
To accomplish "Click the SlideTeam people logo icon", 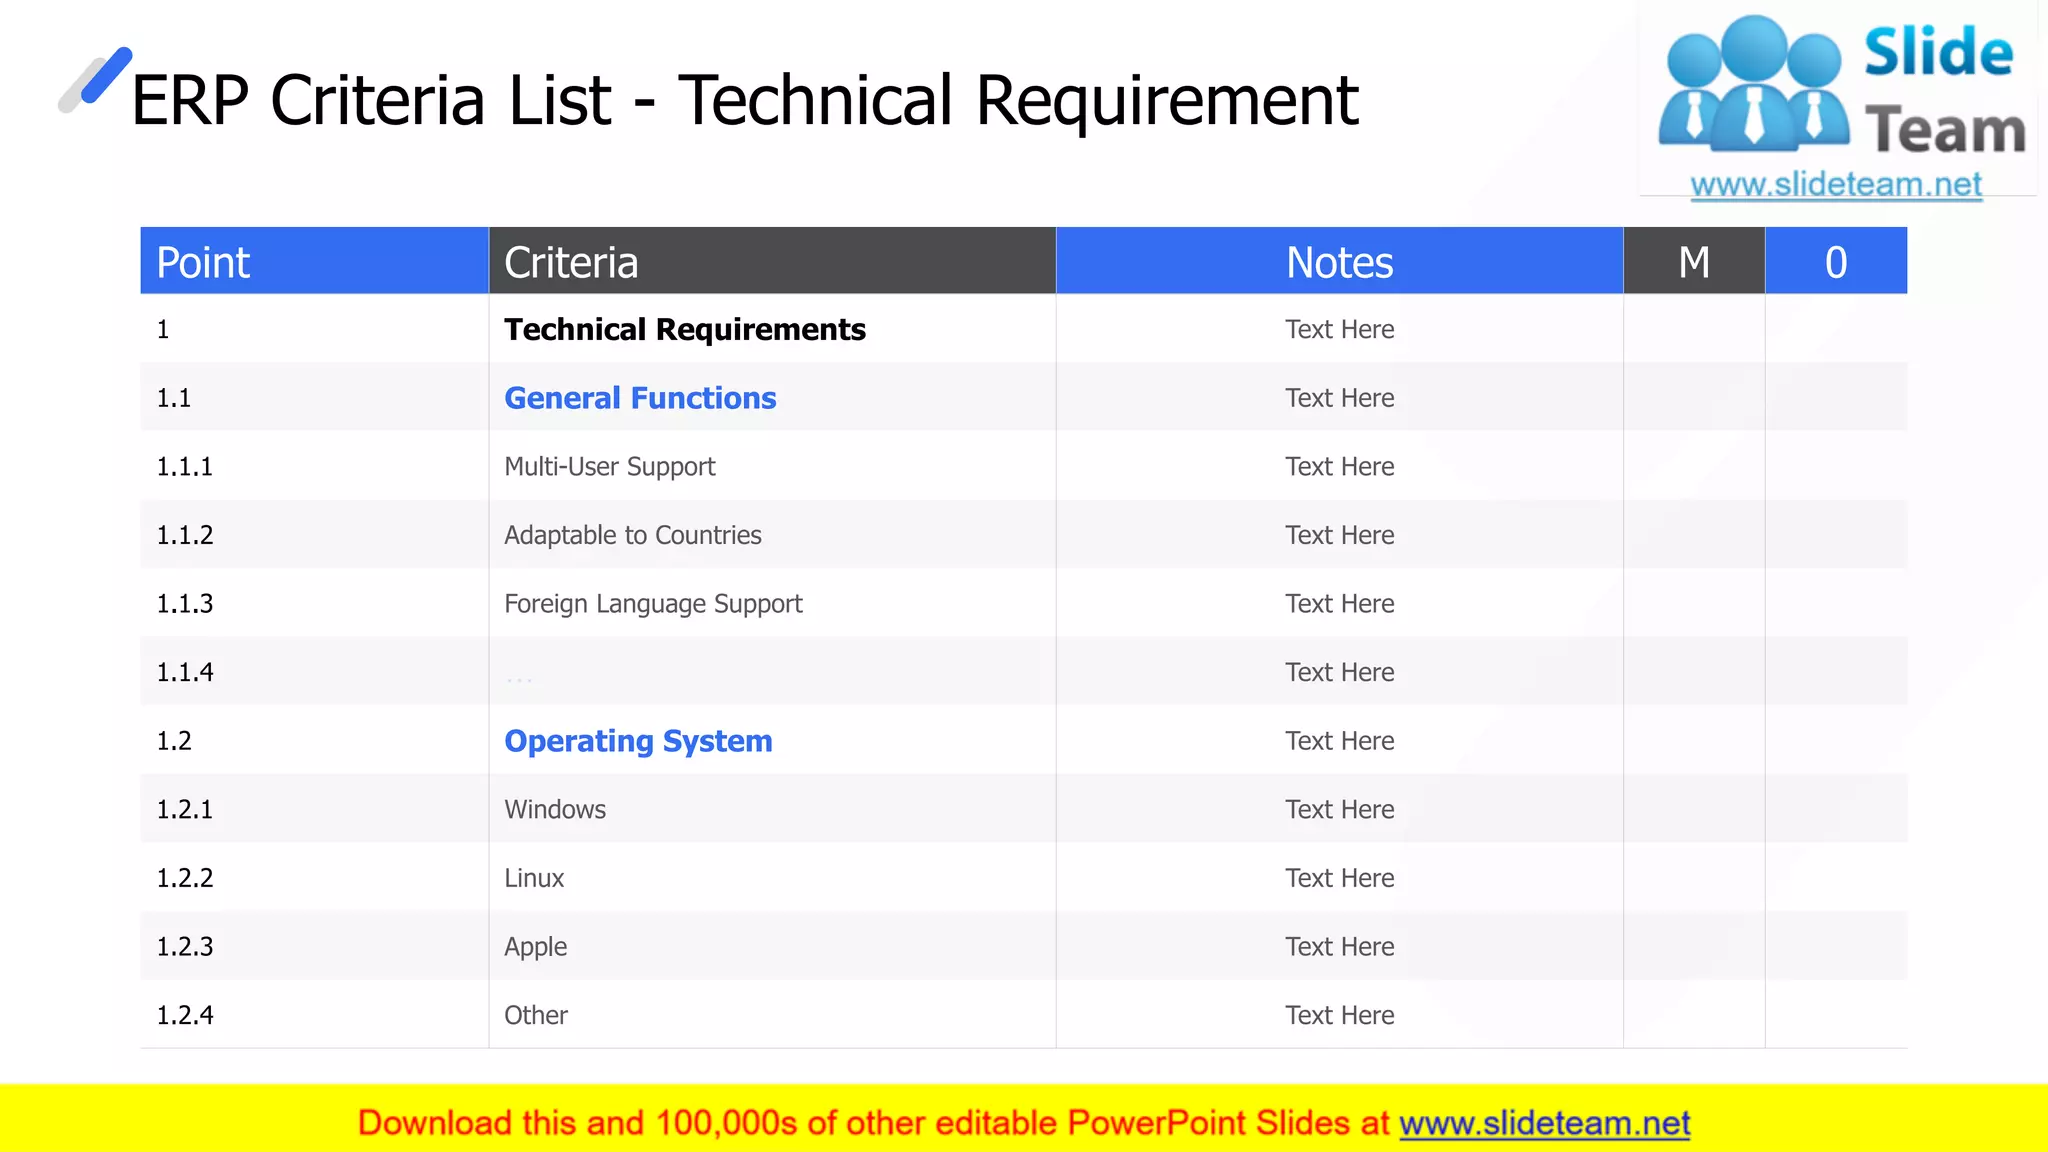I will (1754, 84).
